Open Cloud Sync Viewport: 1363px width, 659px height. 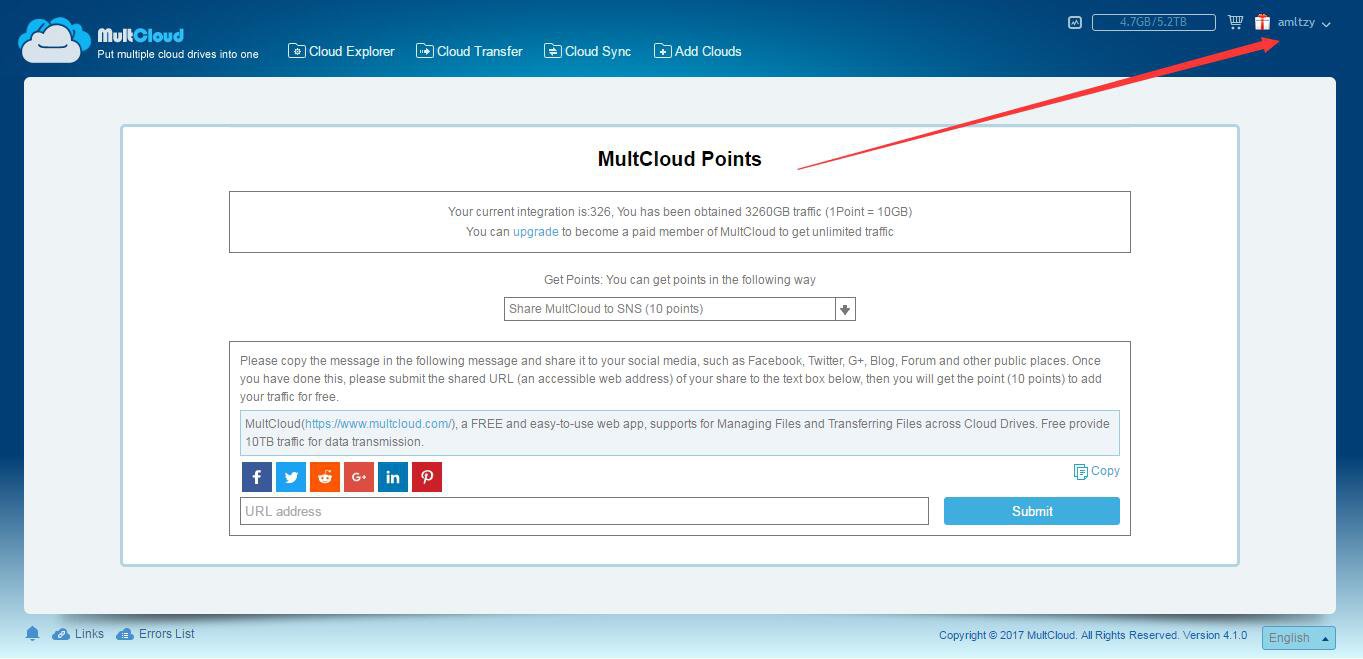pos(587,51)
